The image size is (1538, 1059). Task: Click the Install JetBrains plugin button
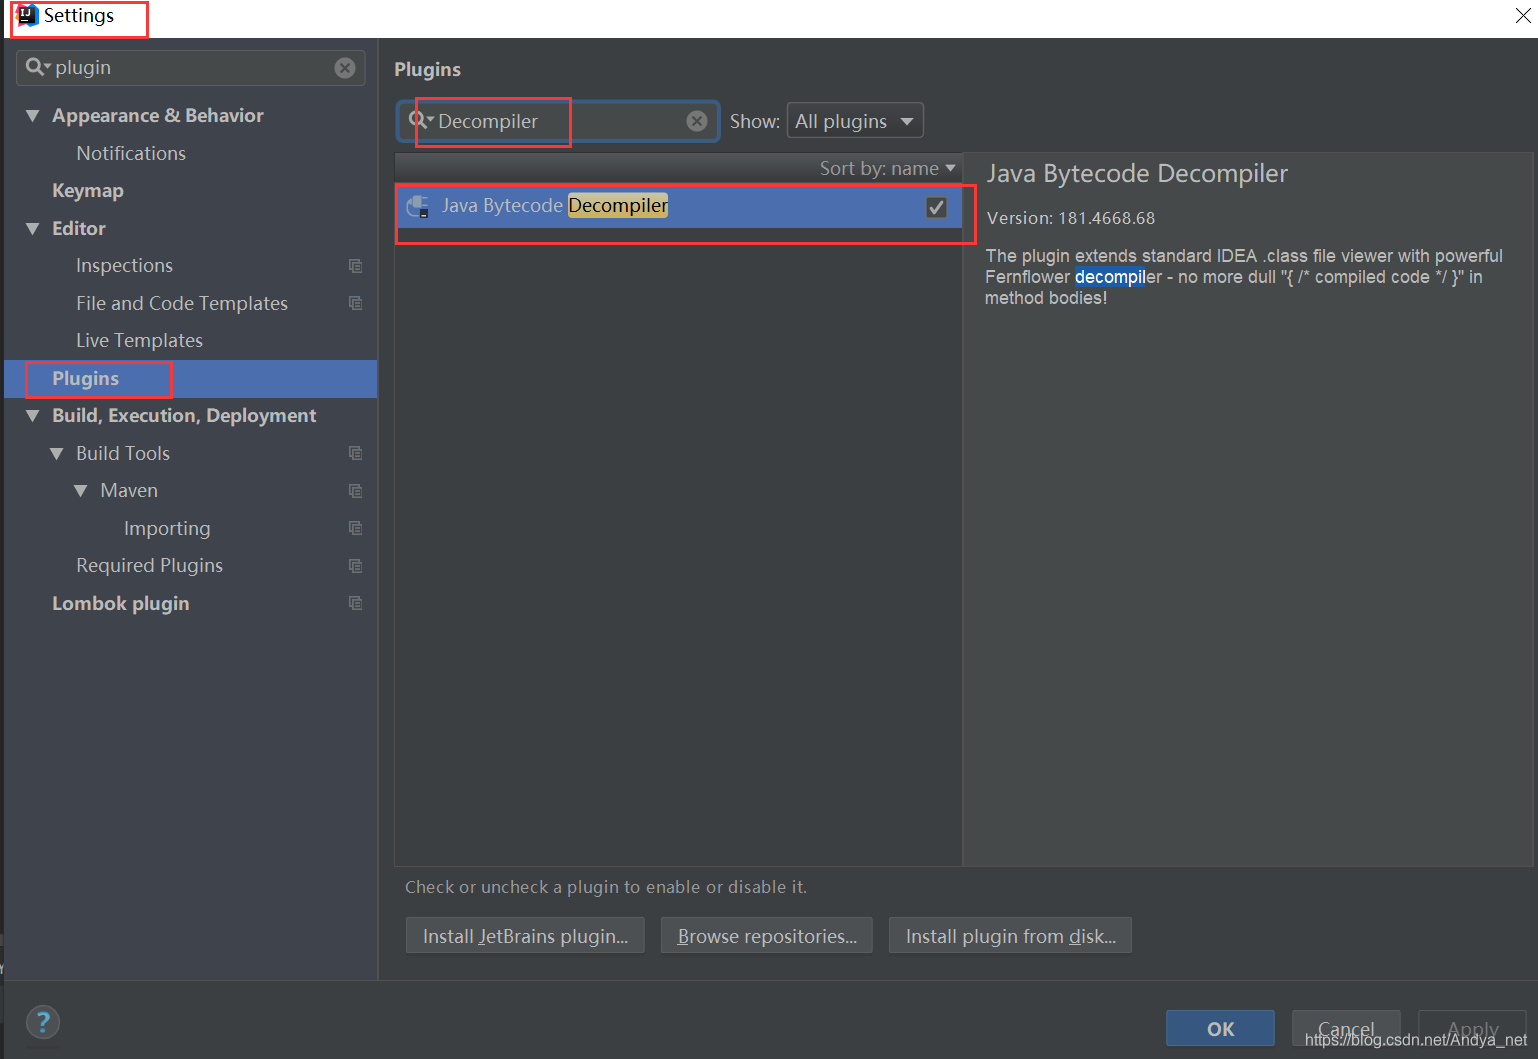525,936
